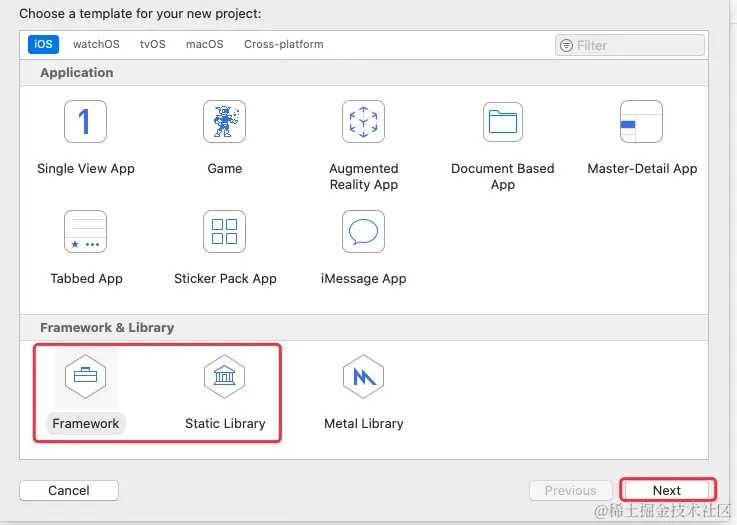737x525 pixels.
Task: Click the Framework label text
Action: coord(86,423)
